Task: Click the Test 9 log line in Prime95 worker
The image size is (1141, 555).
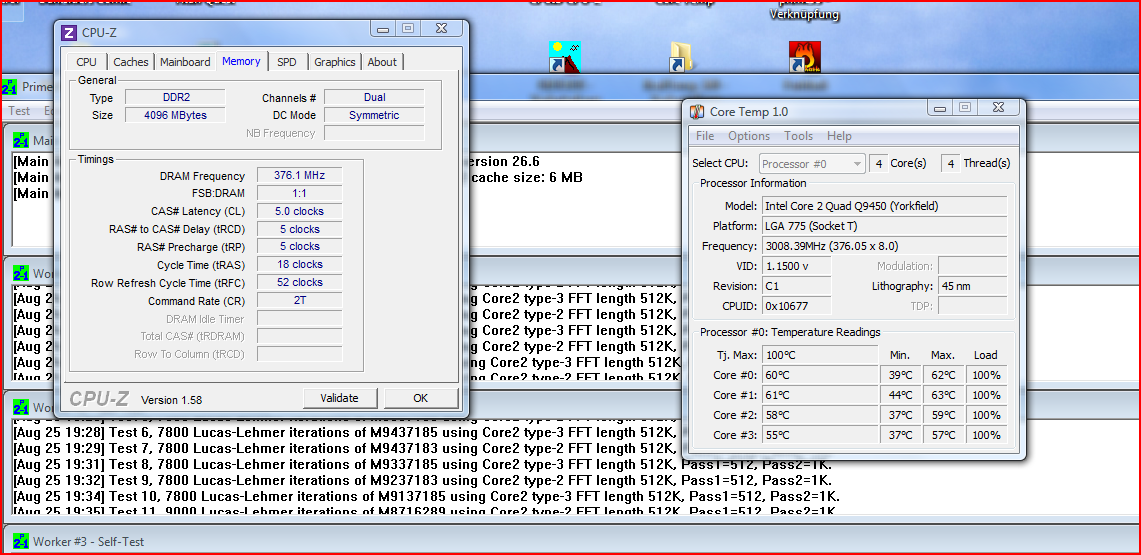Action: pos(422,480)
